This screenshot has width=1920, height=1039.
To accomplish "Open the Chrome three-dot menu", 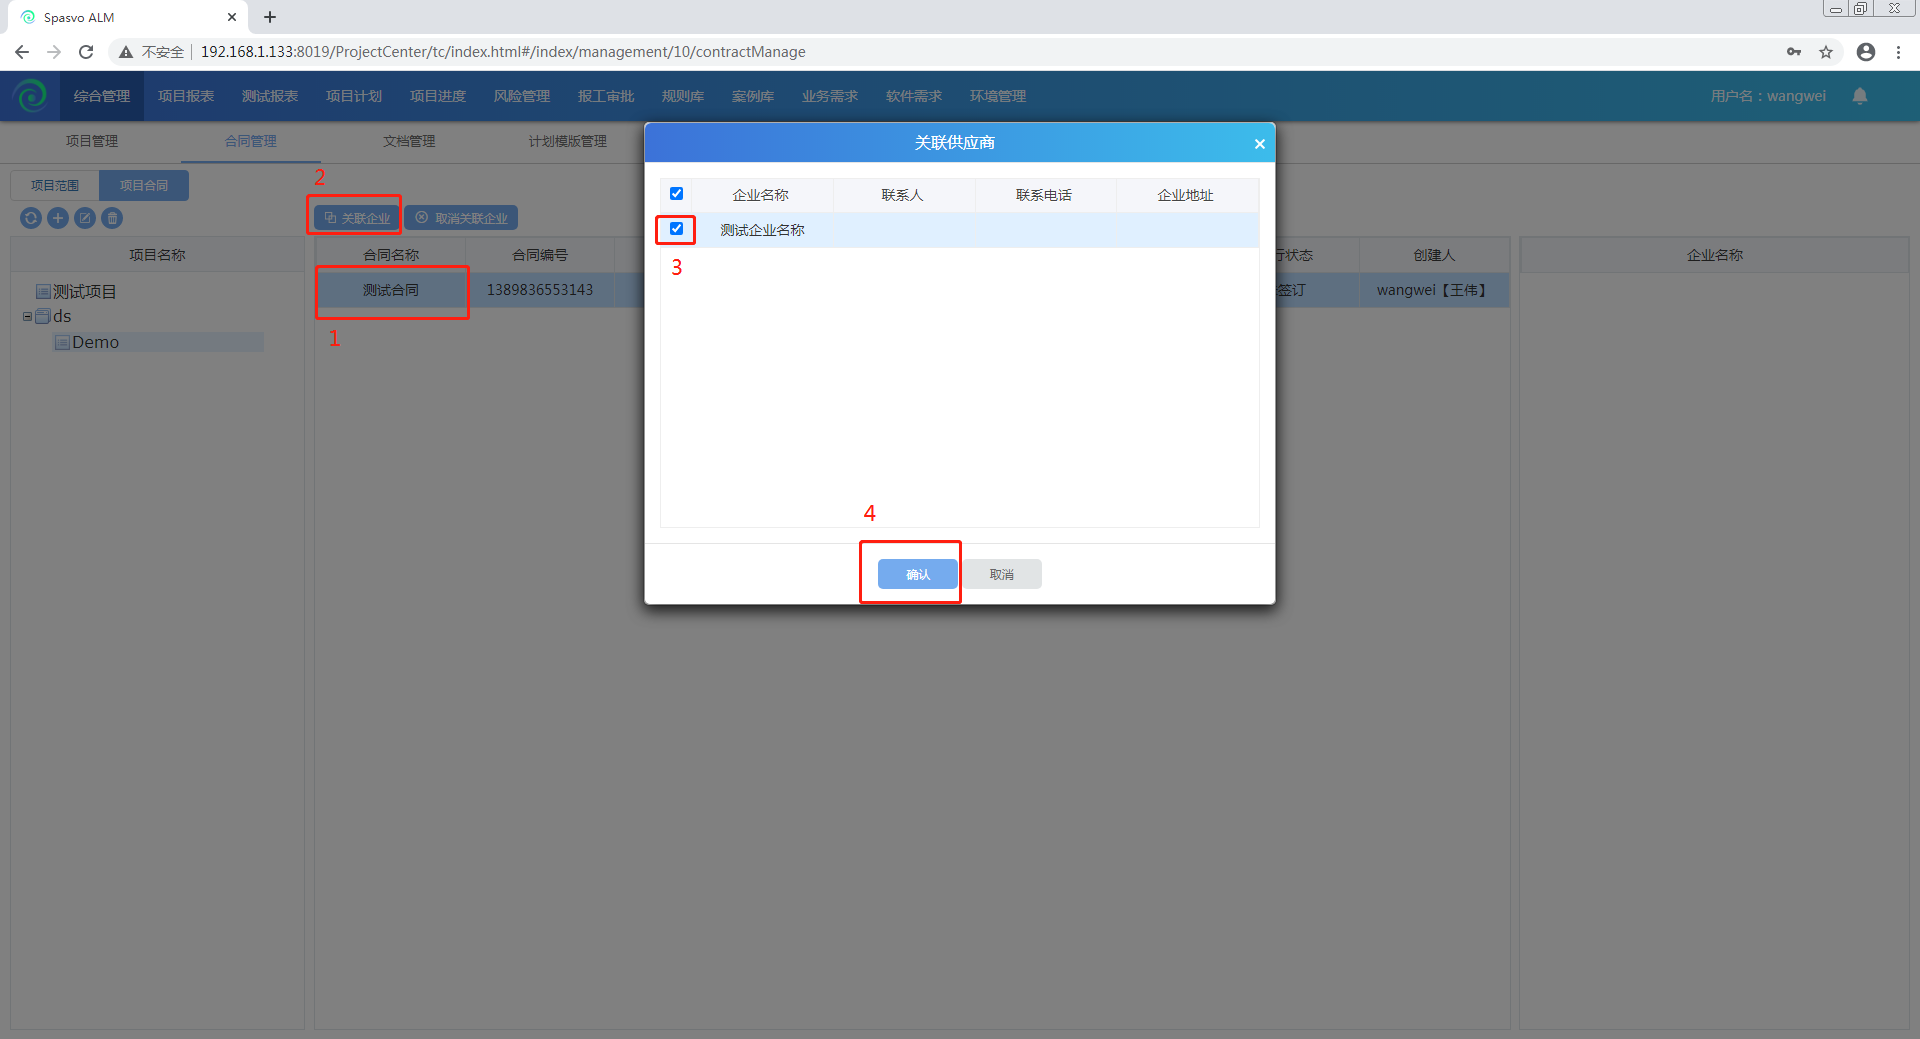I will click(x=1898, y=52).
